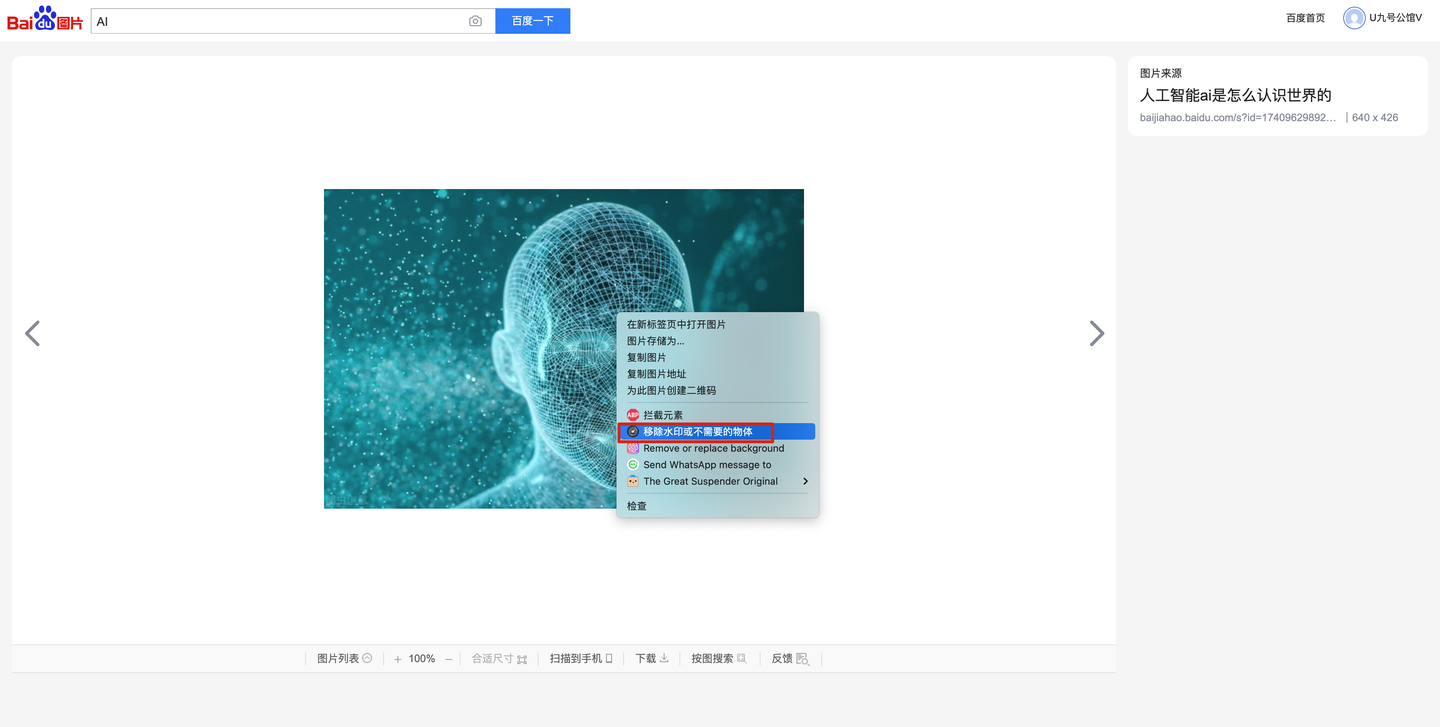1440x727 pixels.
Task: Click the 图片来源 label
Action: [1161, 73]
